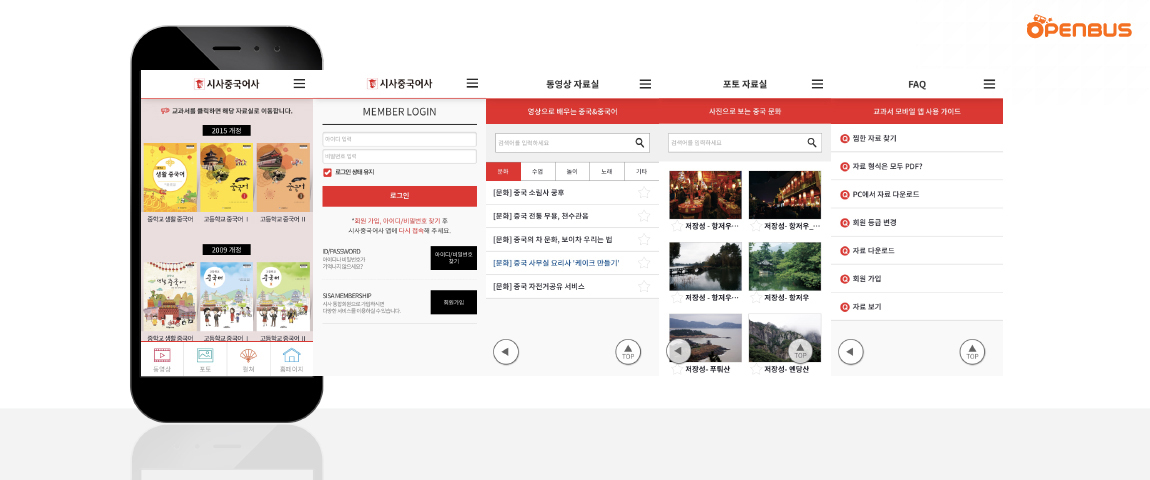The height and width of the screenshot is (480, 1150).
Task: Open the yellow 중학교 생활 중국어 2015 textbook
Action: coord(170,178)
